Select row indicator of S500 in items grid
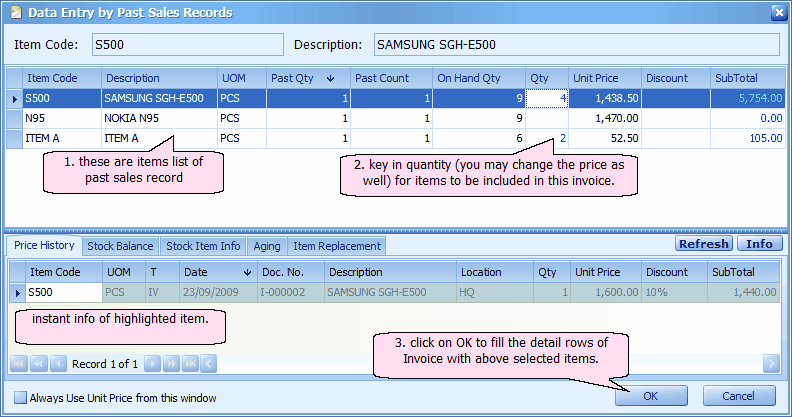Image resolution: width=792 pixels, height=417 pixels. pyautogui.click(x=14, y=98)
